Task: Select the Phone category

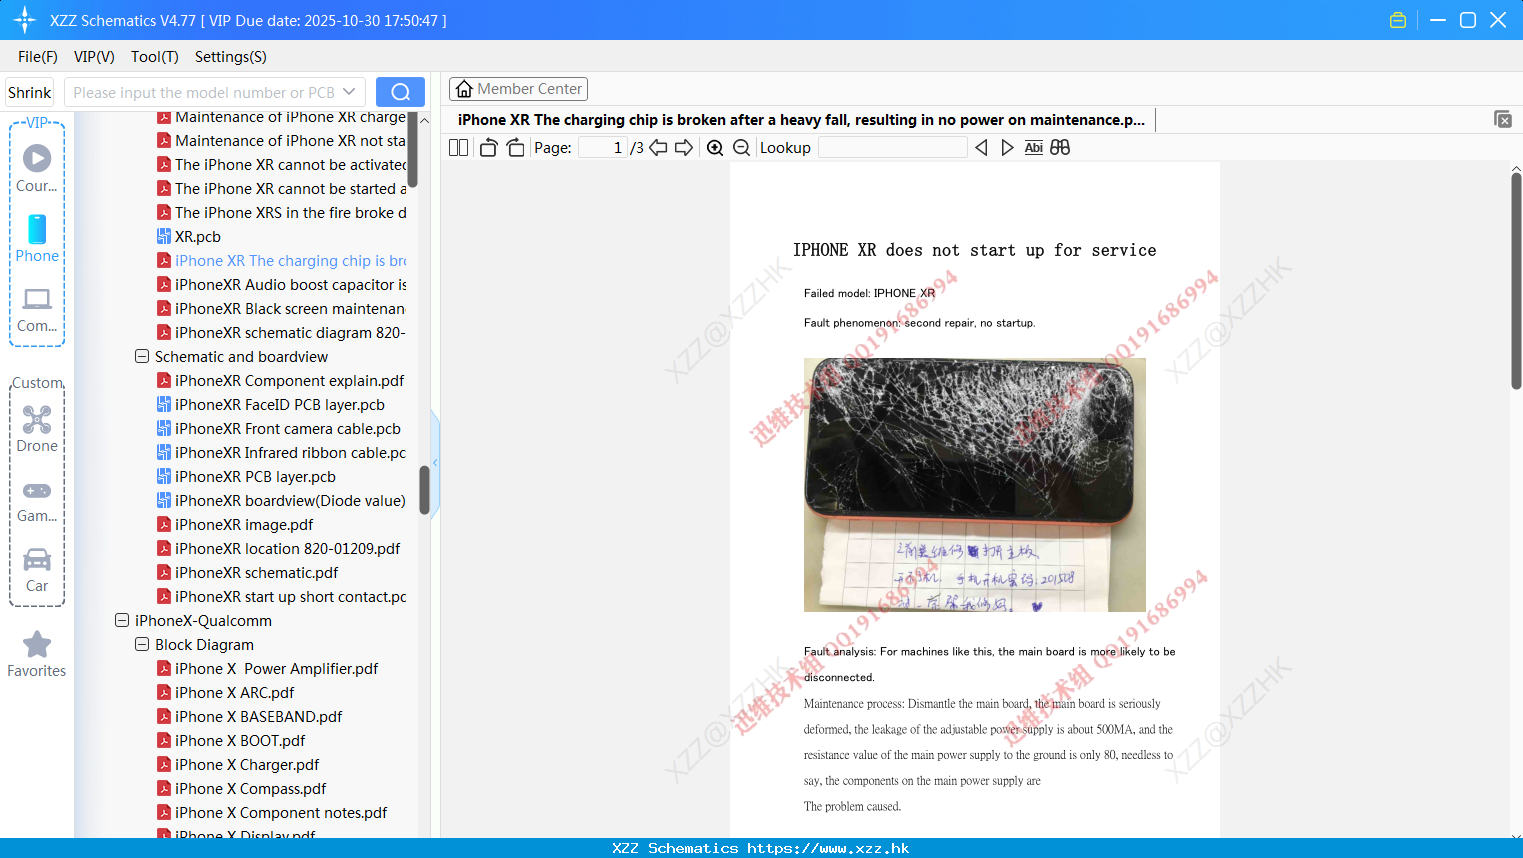Action: (x=37, y=239)
